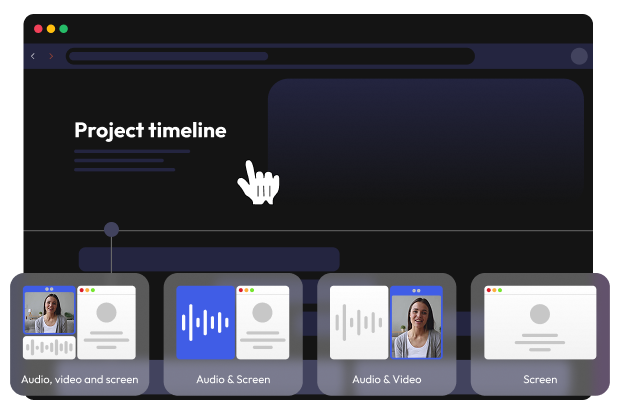Click the browser forward arrow

(51, 56)
